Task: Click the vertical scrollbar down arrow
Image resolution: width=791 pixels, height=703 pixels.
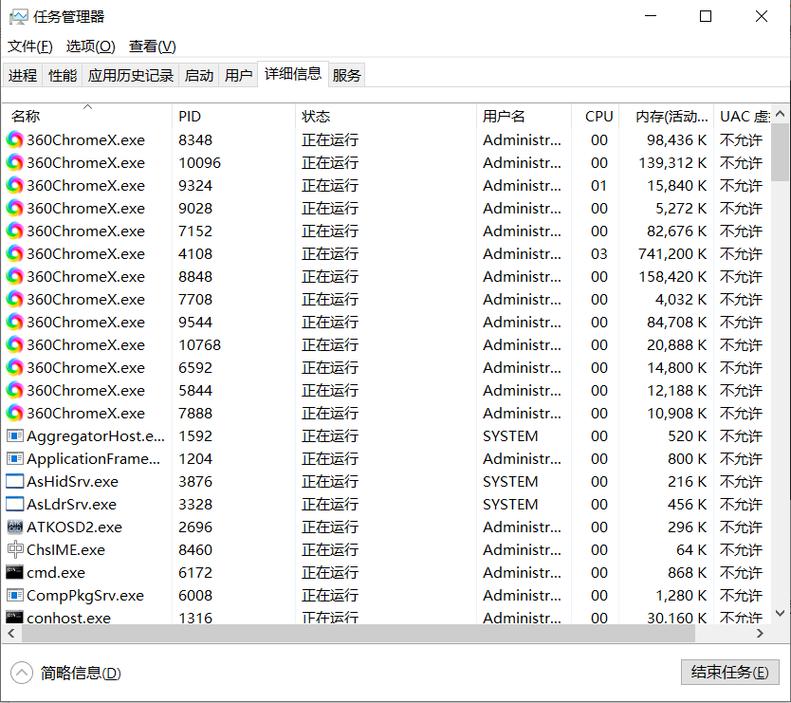Action: pos(780,613)
